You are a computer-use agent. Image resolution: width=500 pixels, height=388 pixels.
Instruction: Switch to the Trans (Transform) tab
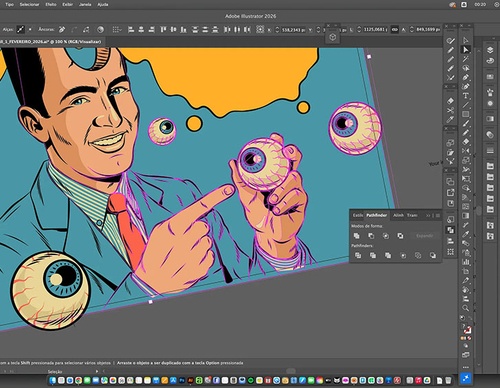pyautogui.click(x=412, y=215)
